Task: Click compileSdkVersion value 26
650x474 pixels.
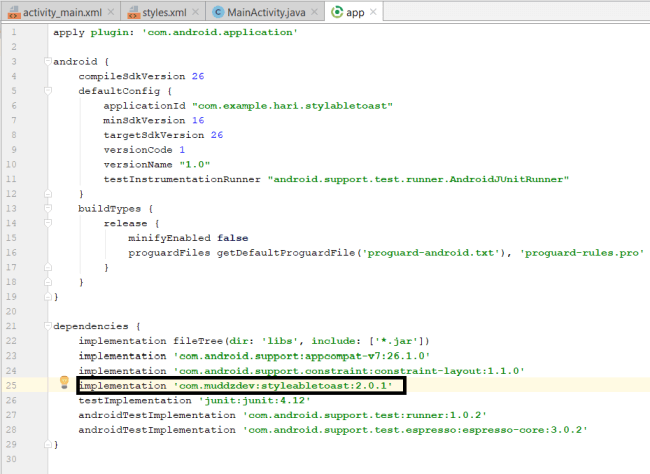Action: [198, 76]
